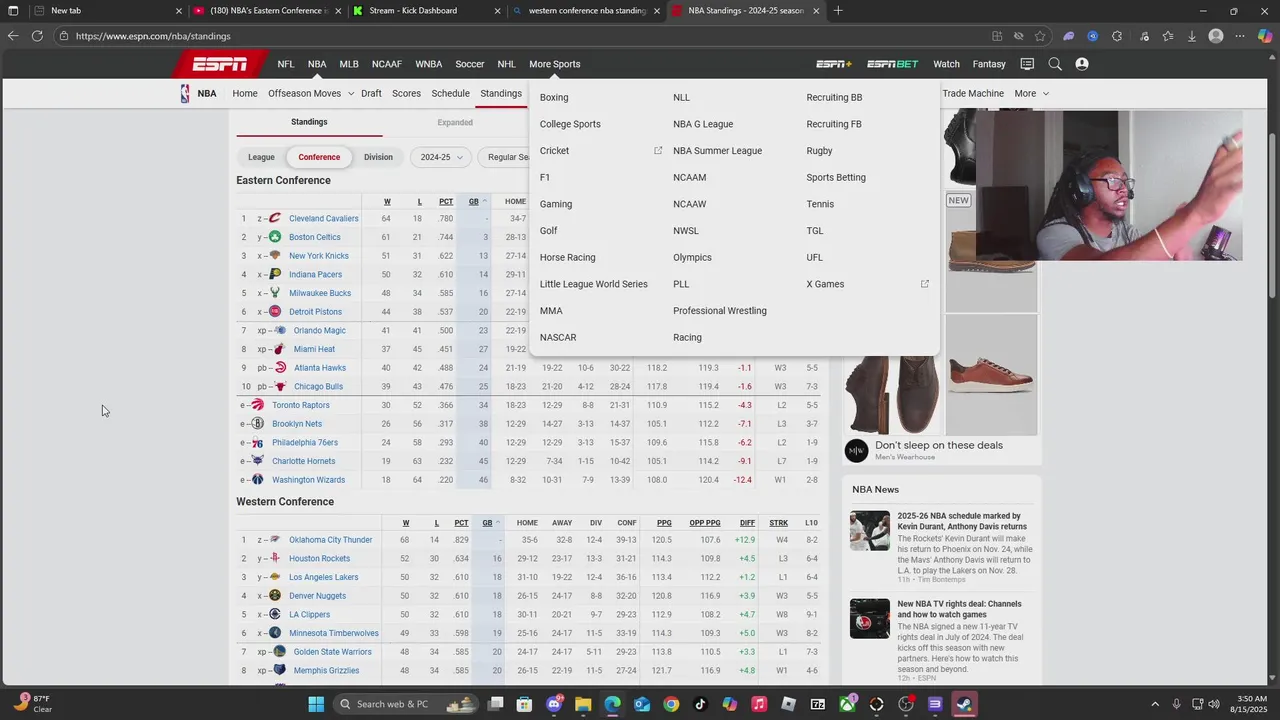Select Professional Wrestling from More Sports menu
This screenshot has width=1280, height=720.
(720, 311)
